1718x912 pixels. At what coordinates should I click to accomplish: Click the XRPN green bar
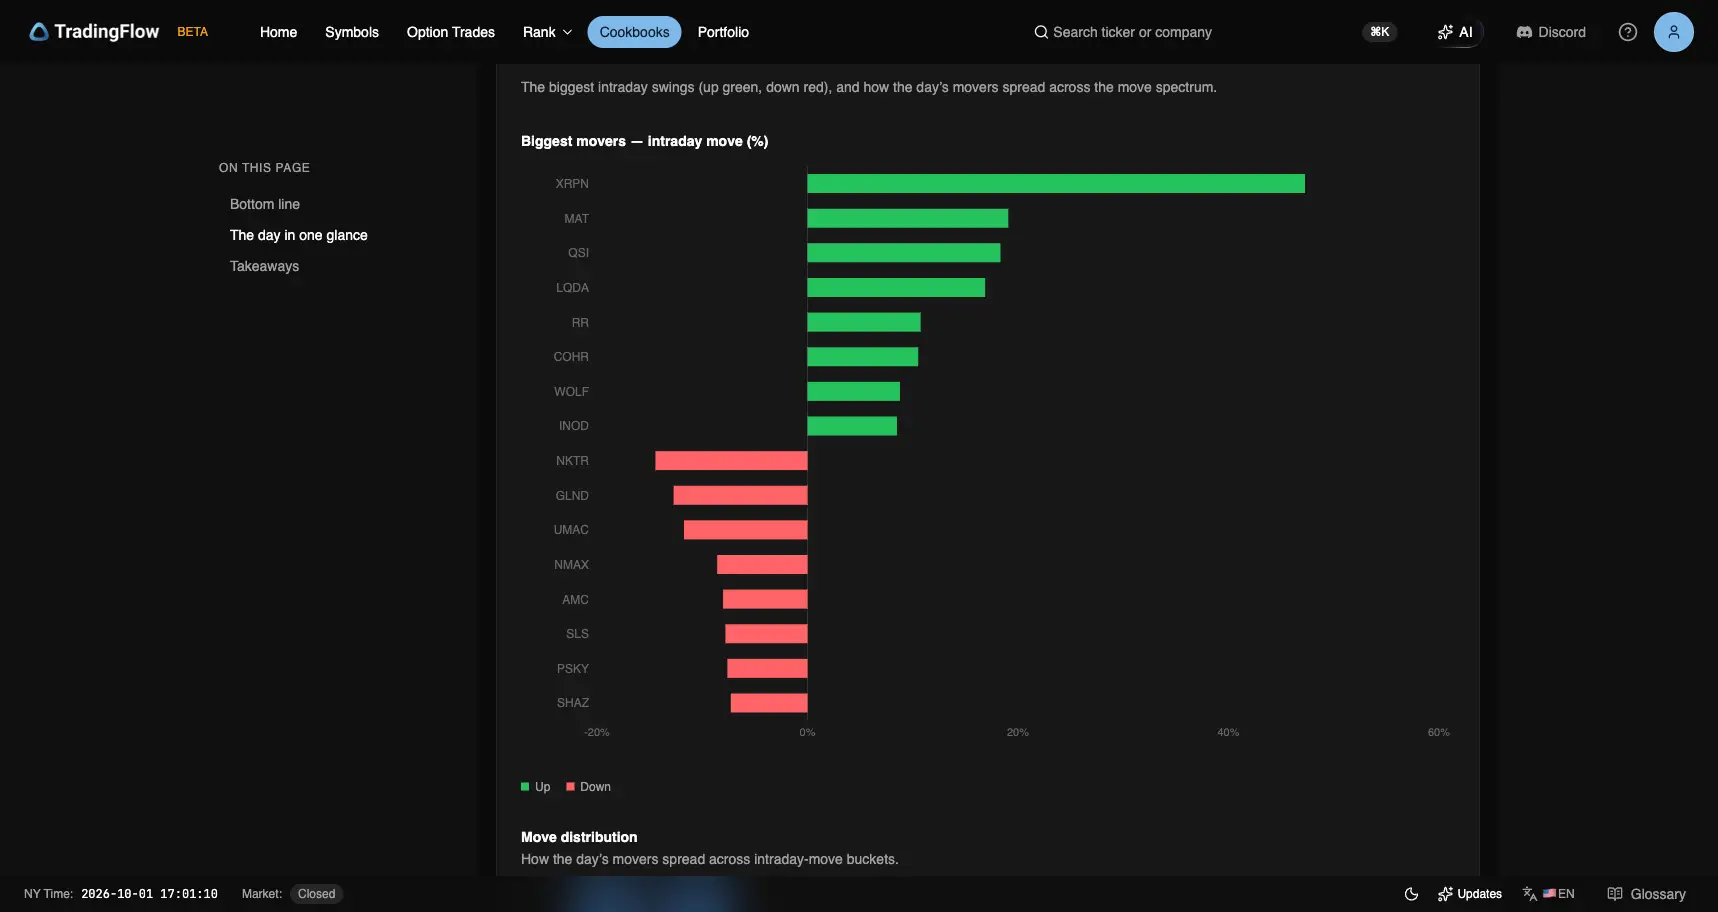point(1056,183)
